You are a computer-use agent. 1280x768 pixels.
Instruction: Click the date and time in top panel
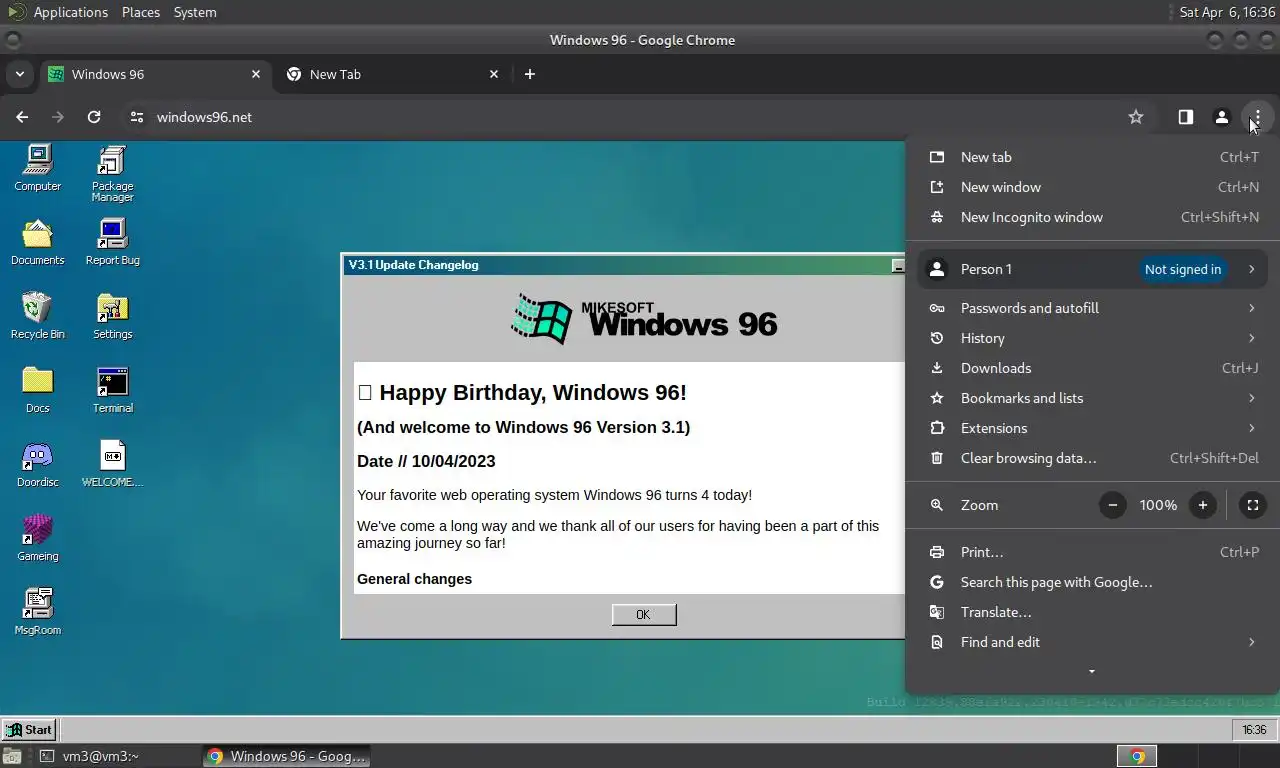pyautogui.click(x=1227, y=12)
